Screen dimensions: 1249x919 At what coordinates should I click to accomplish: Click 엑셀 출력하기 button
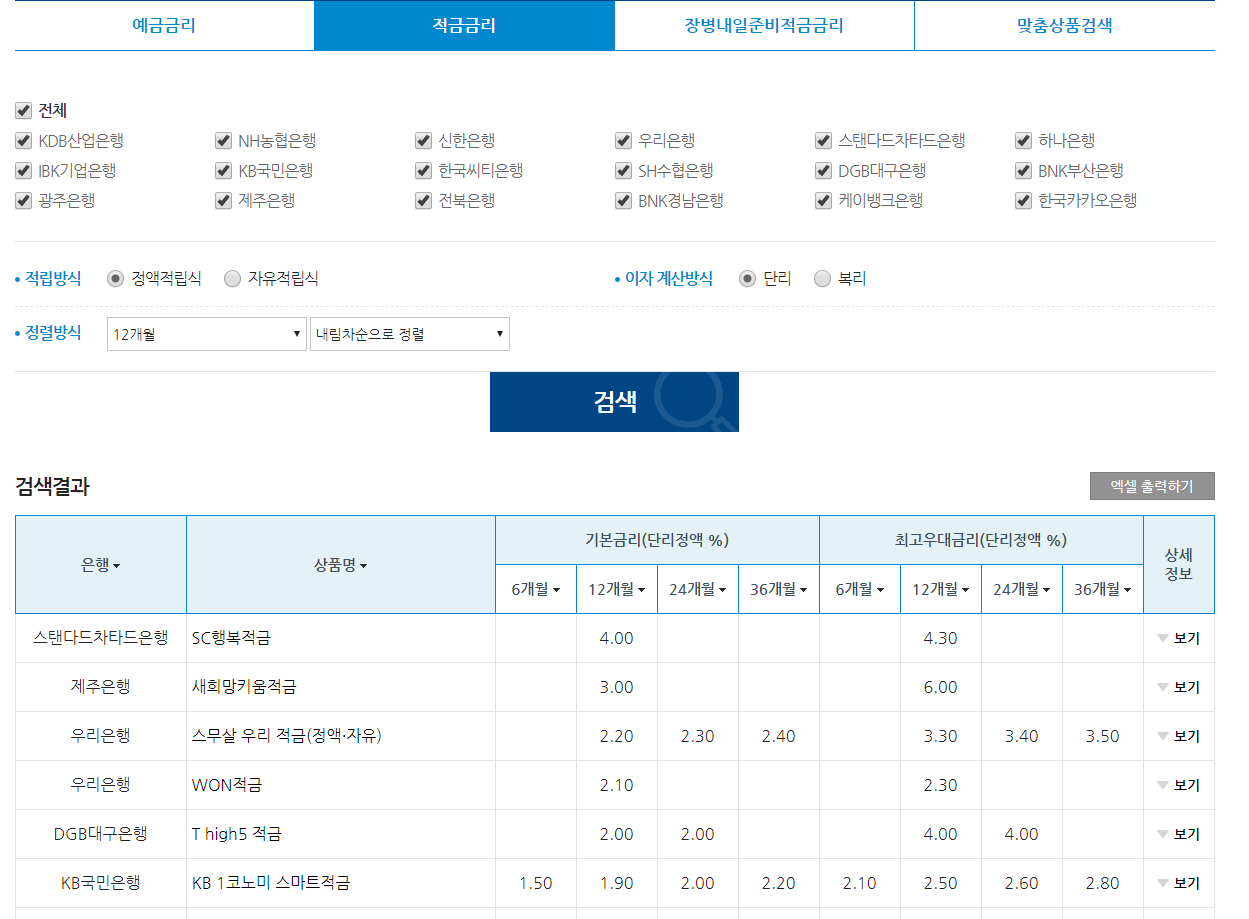click(x=1152, y=486)
